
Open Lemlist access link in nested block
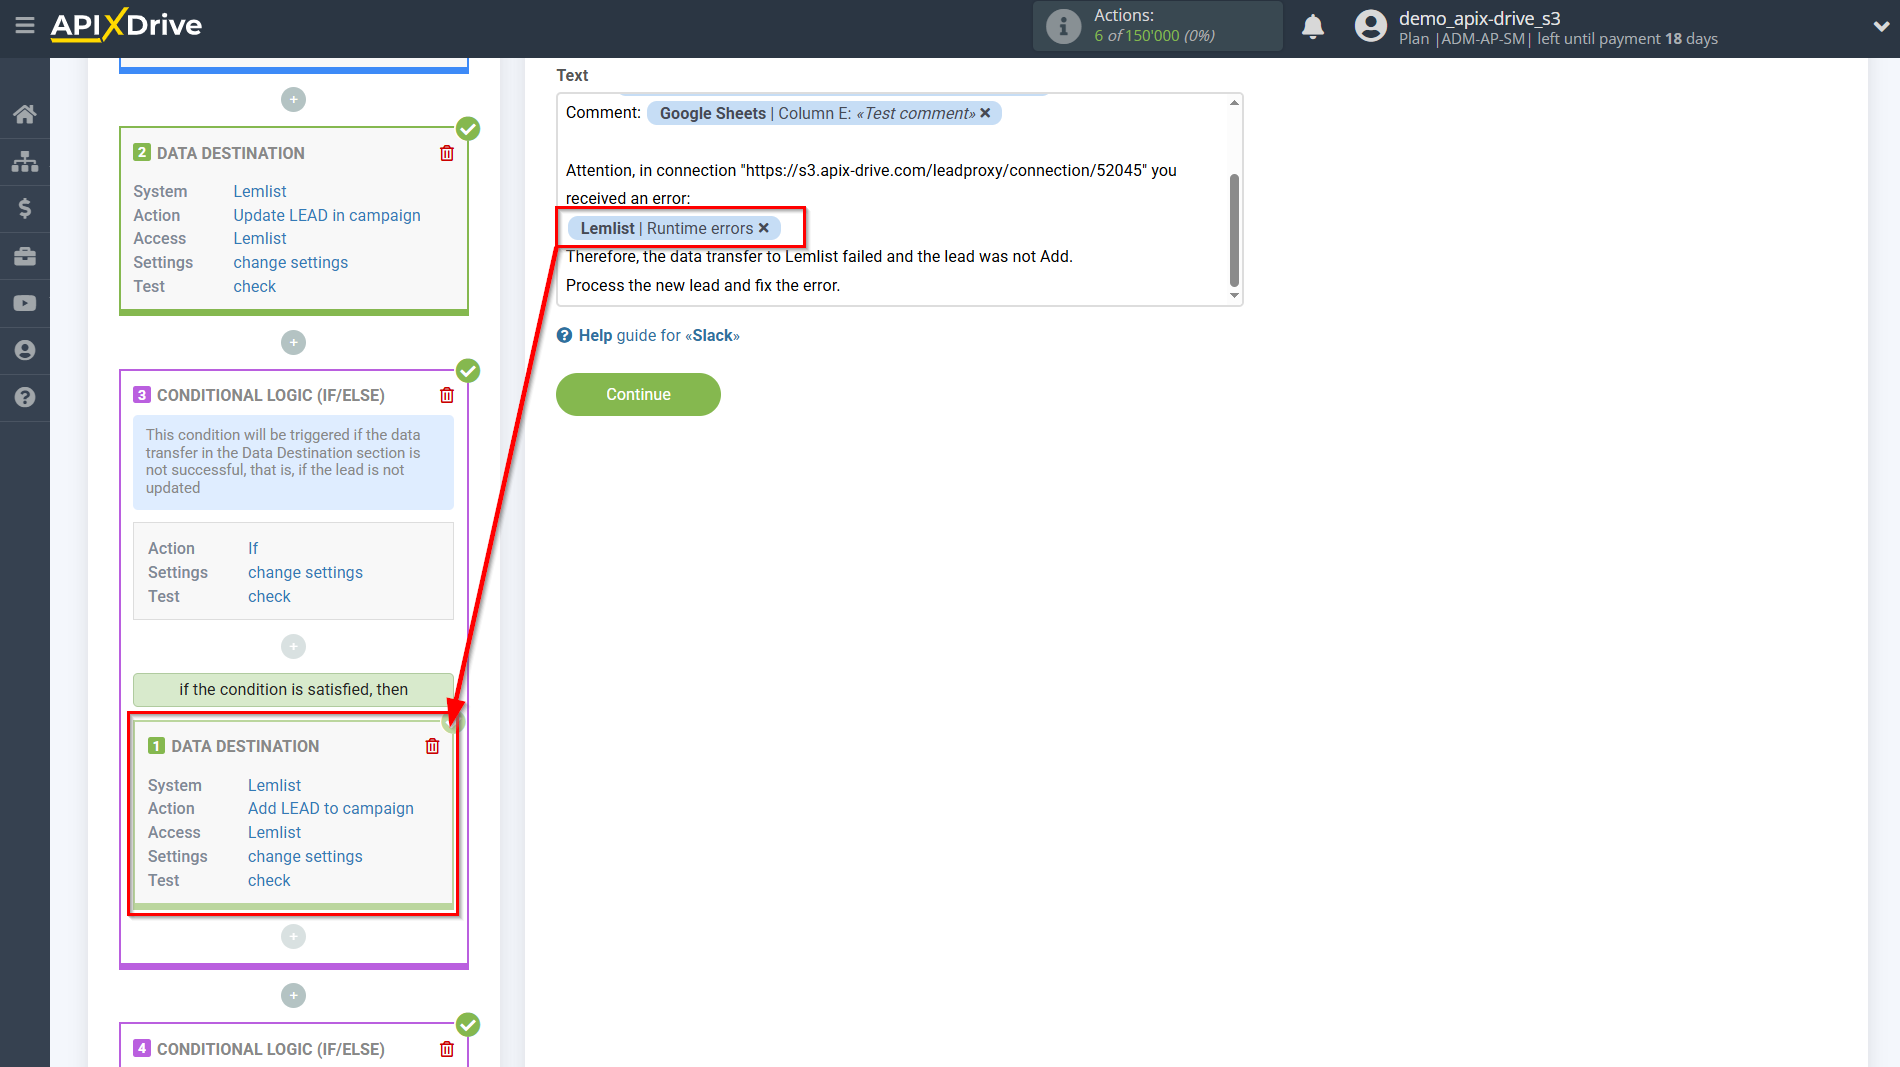[x=275, y=832]
